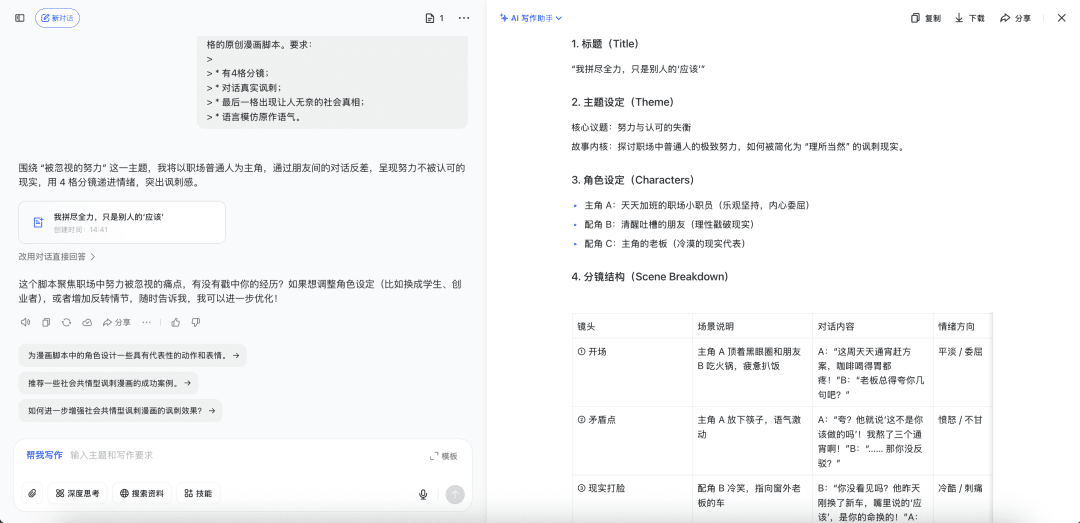Click the thumbs up icon
This screenshot has width=1080, height=523.
176,322
